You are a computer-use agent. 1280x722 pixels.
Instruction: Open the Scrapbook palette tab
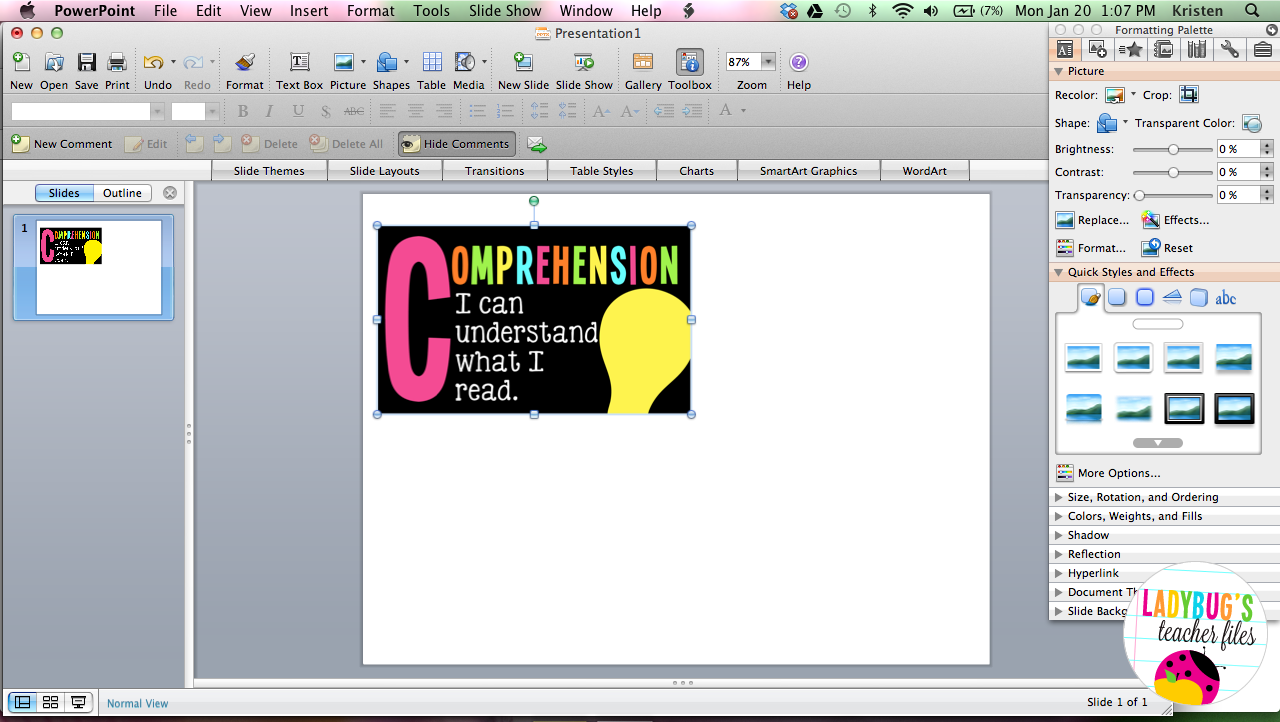pos(1164,49)
